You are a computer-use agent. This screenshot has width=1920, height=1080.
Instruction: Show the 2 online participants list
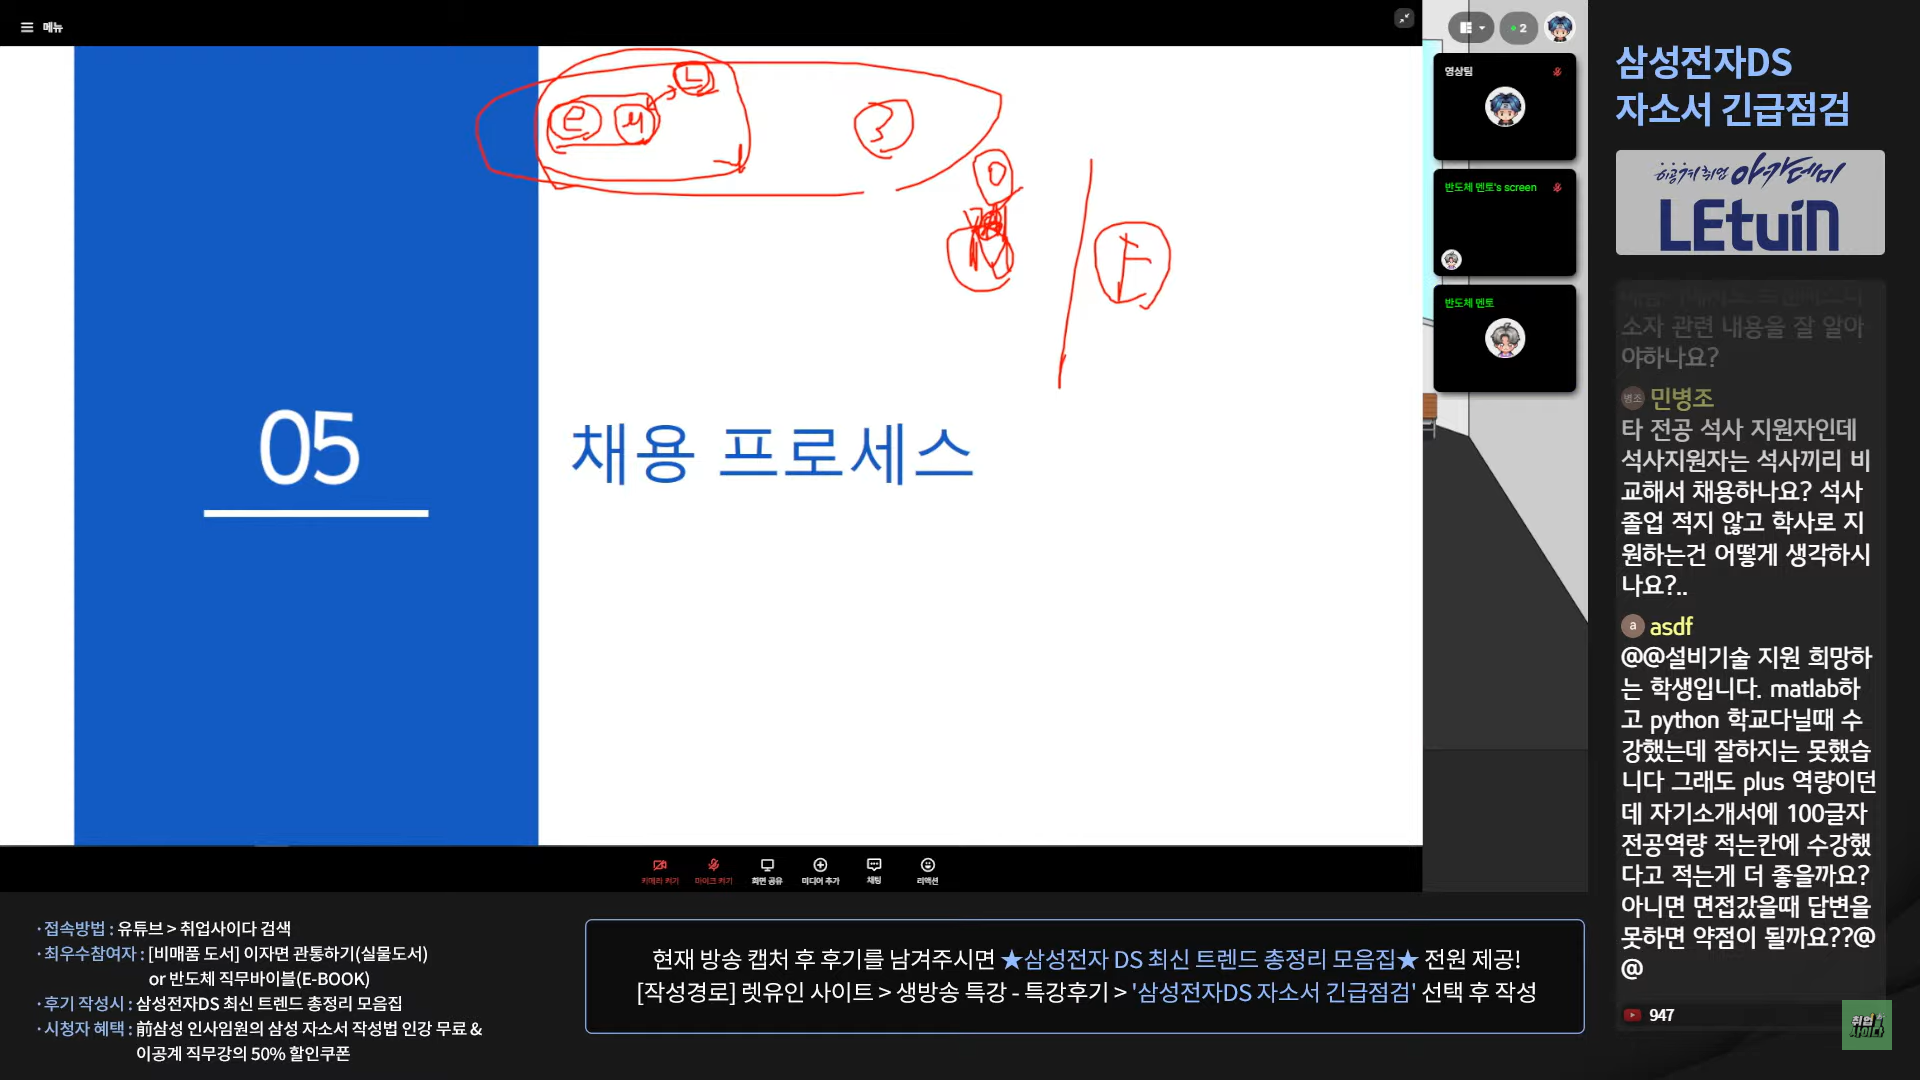click(1519, 28)
